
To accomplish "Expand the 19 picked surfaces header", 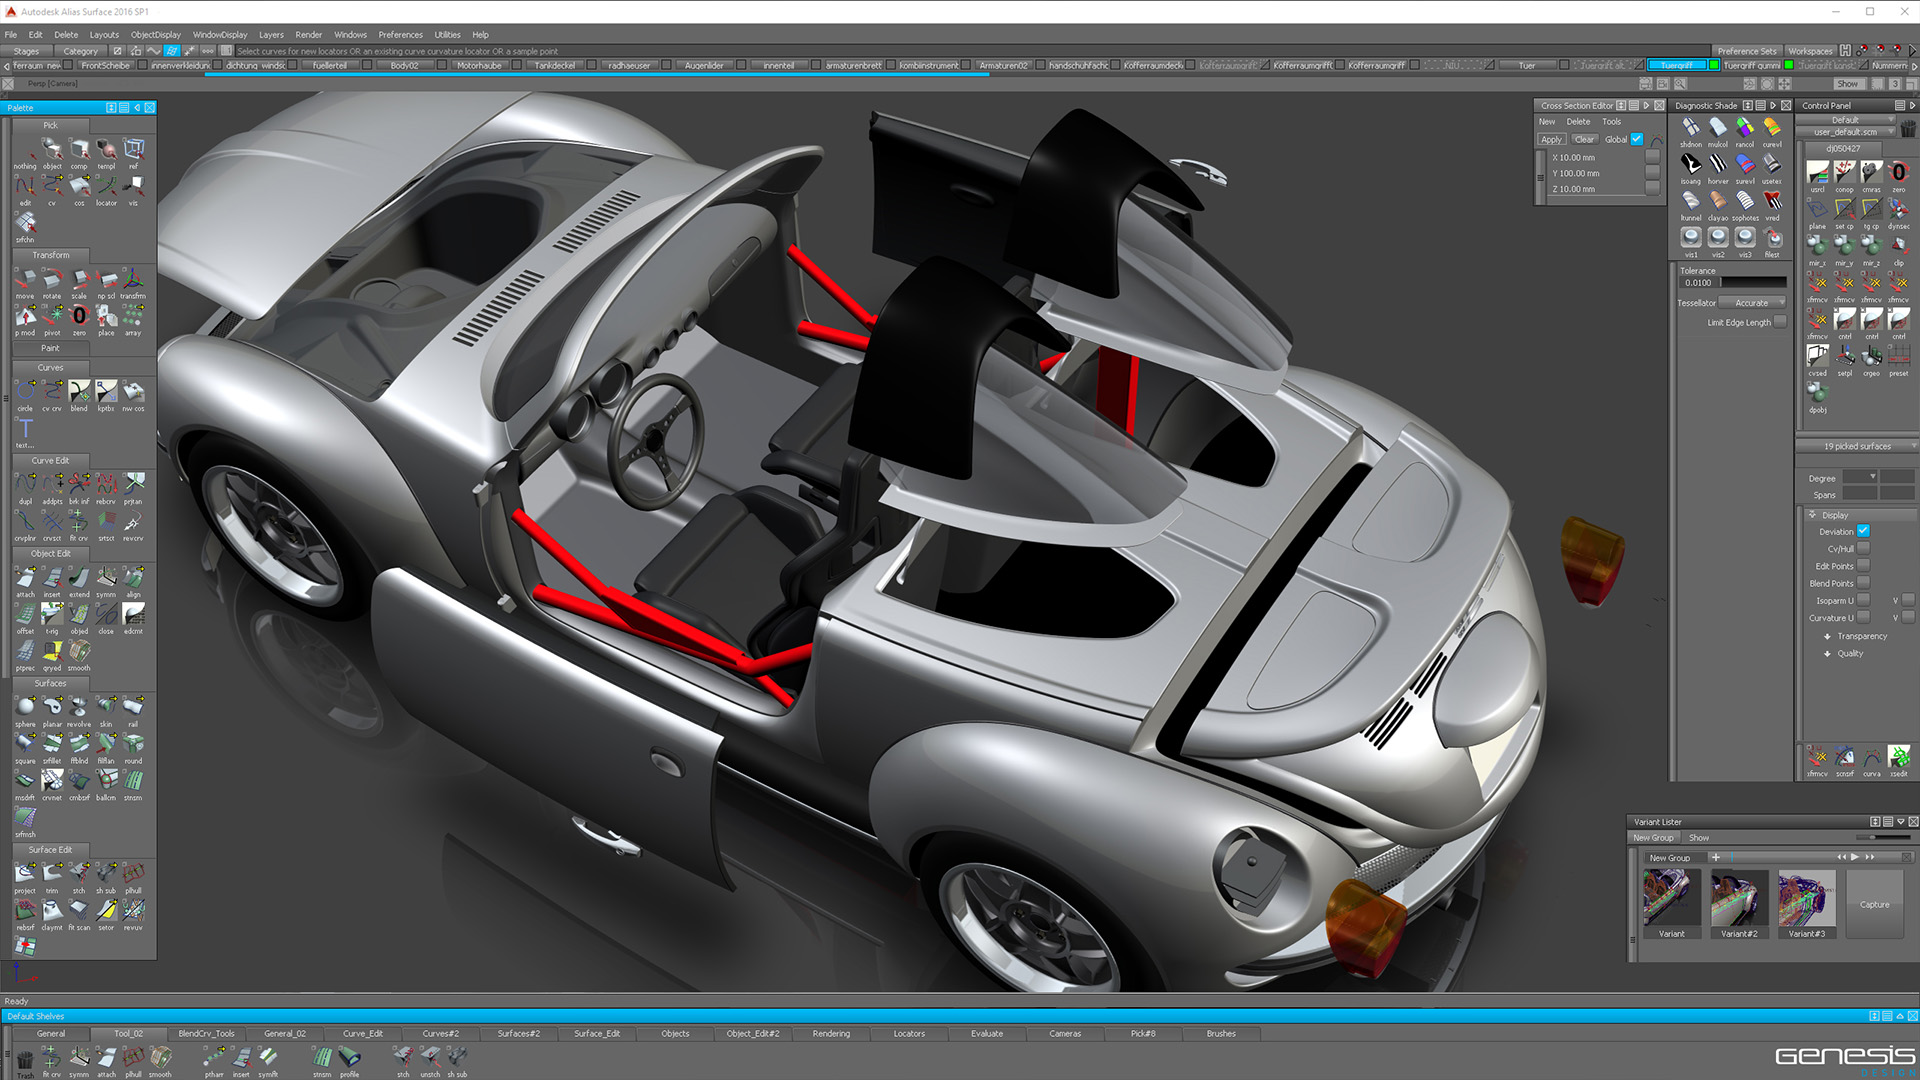I will [1856, 446].
